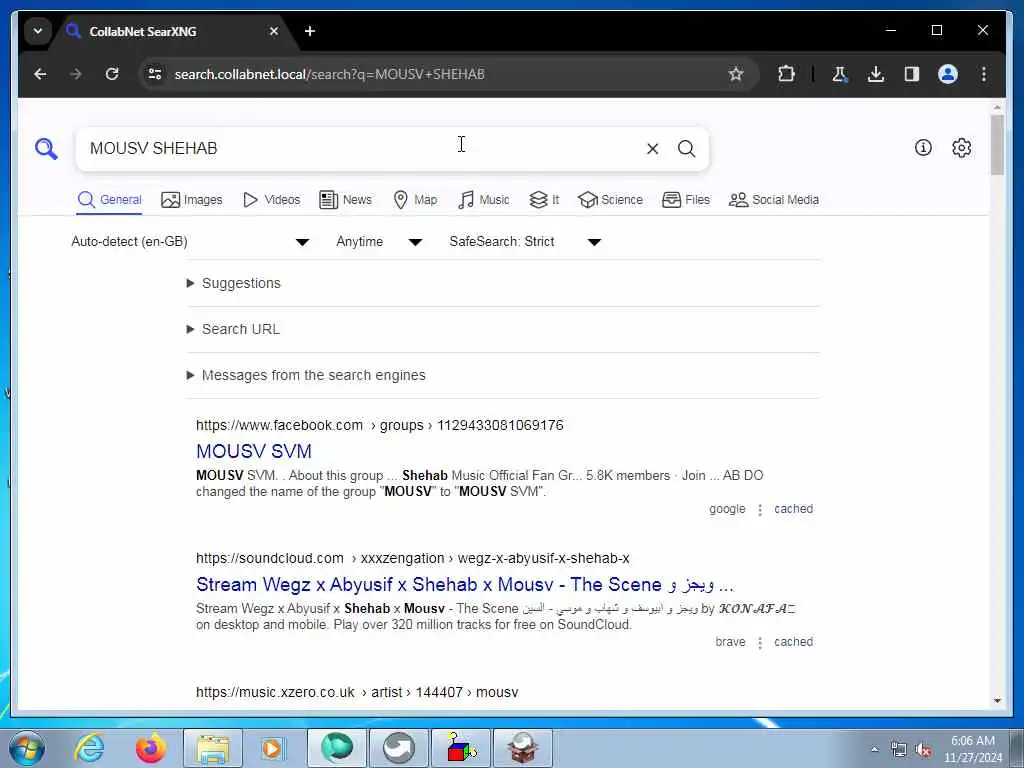Open SearXNG preferences gear icon
Viewport: 1024px width, 768px height.
click(x=961, y=148)
